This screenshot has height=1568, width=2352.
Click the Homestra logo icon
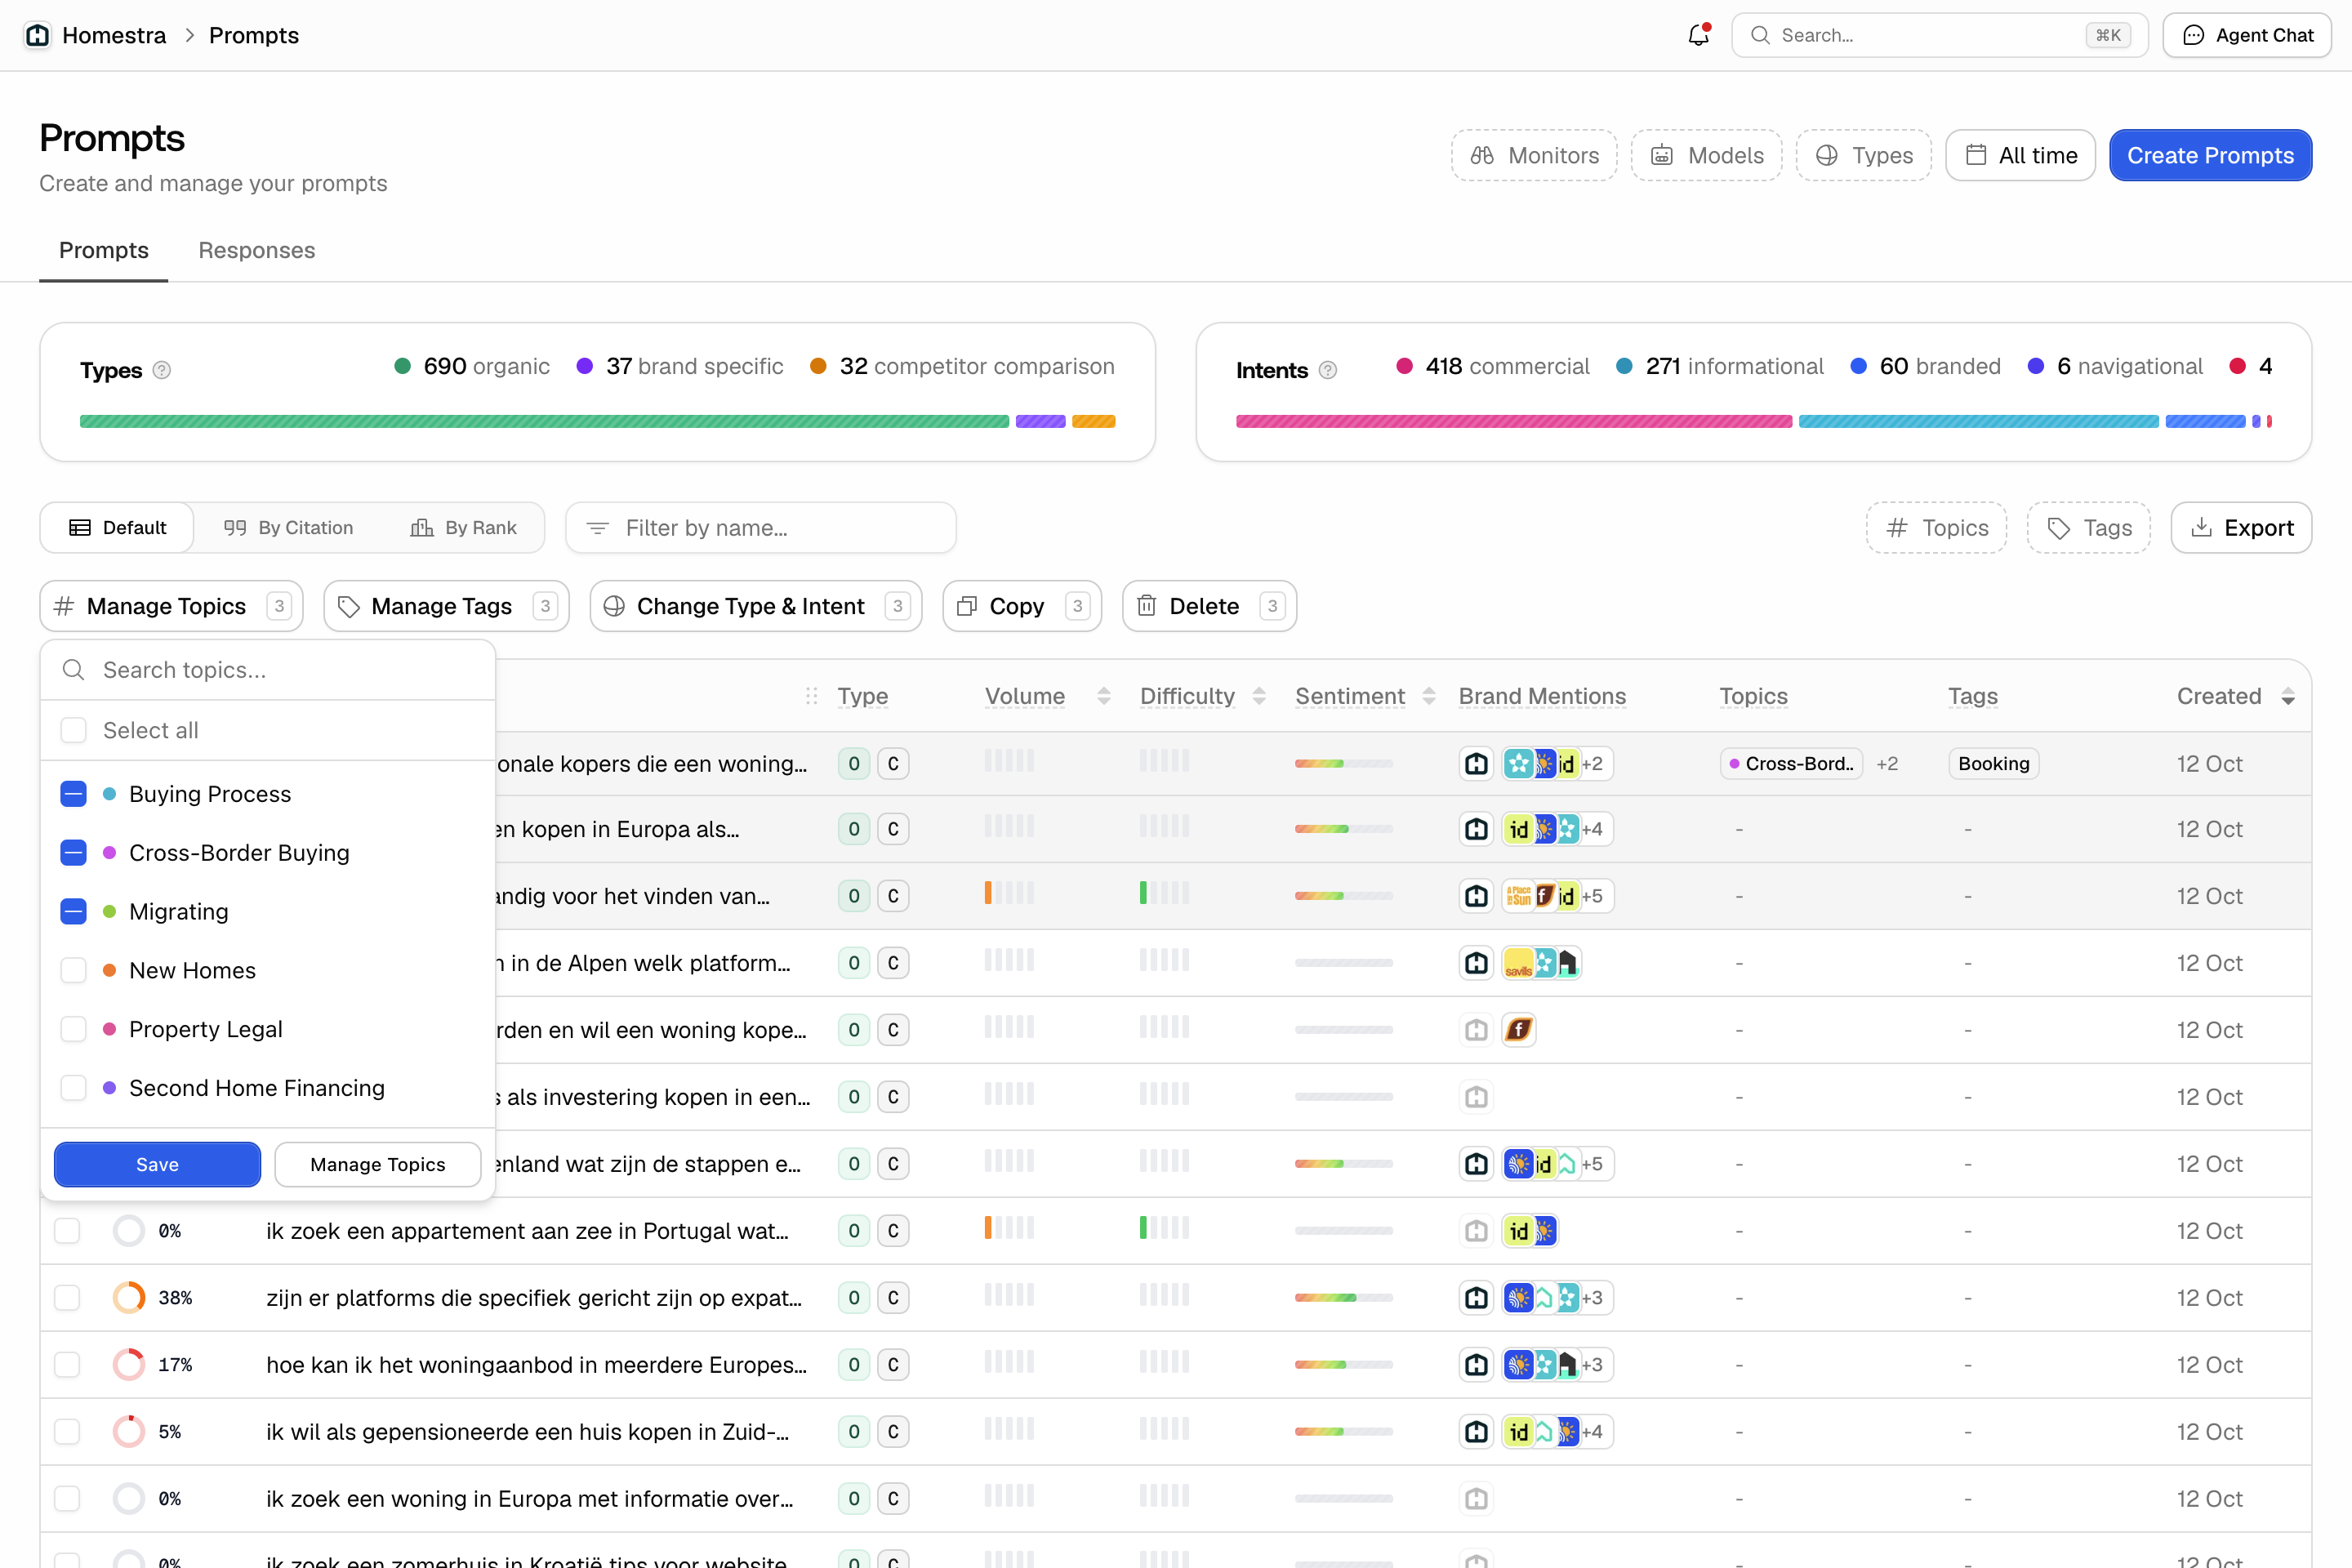coord(37,35)
